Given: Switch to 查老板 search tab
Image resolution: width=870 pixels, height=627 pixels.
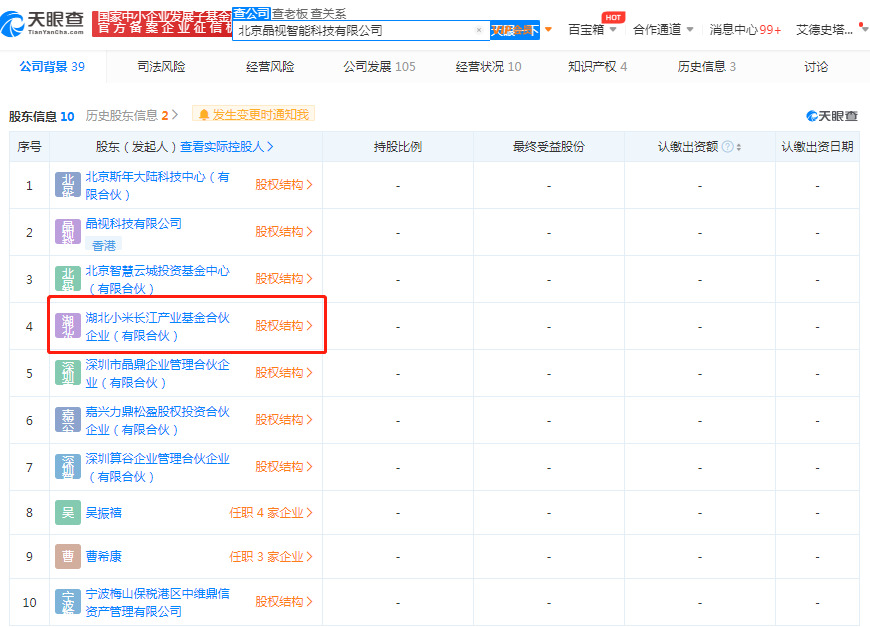Looking at the screenshot, I should tap(289, 13).
